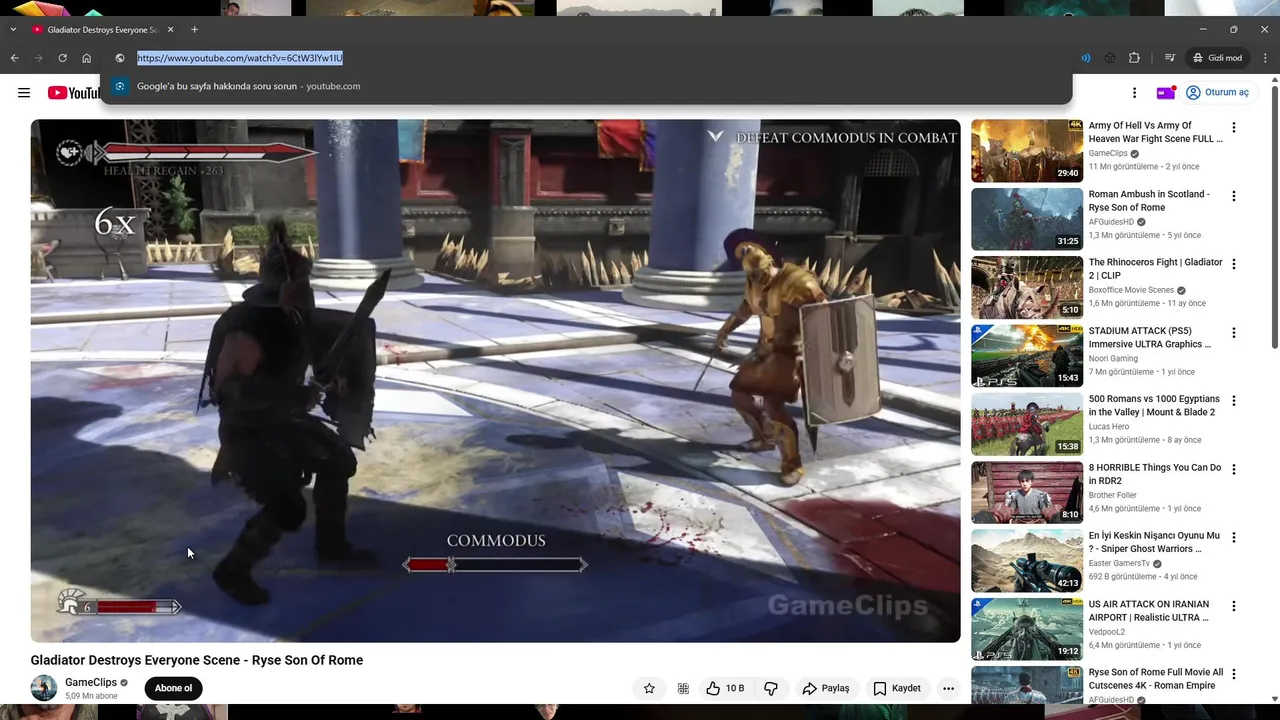Open a new tab with the plus button
The width and height of the screenshot is (1280, 720).
[194, 30]
